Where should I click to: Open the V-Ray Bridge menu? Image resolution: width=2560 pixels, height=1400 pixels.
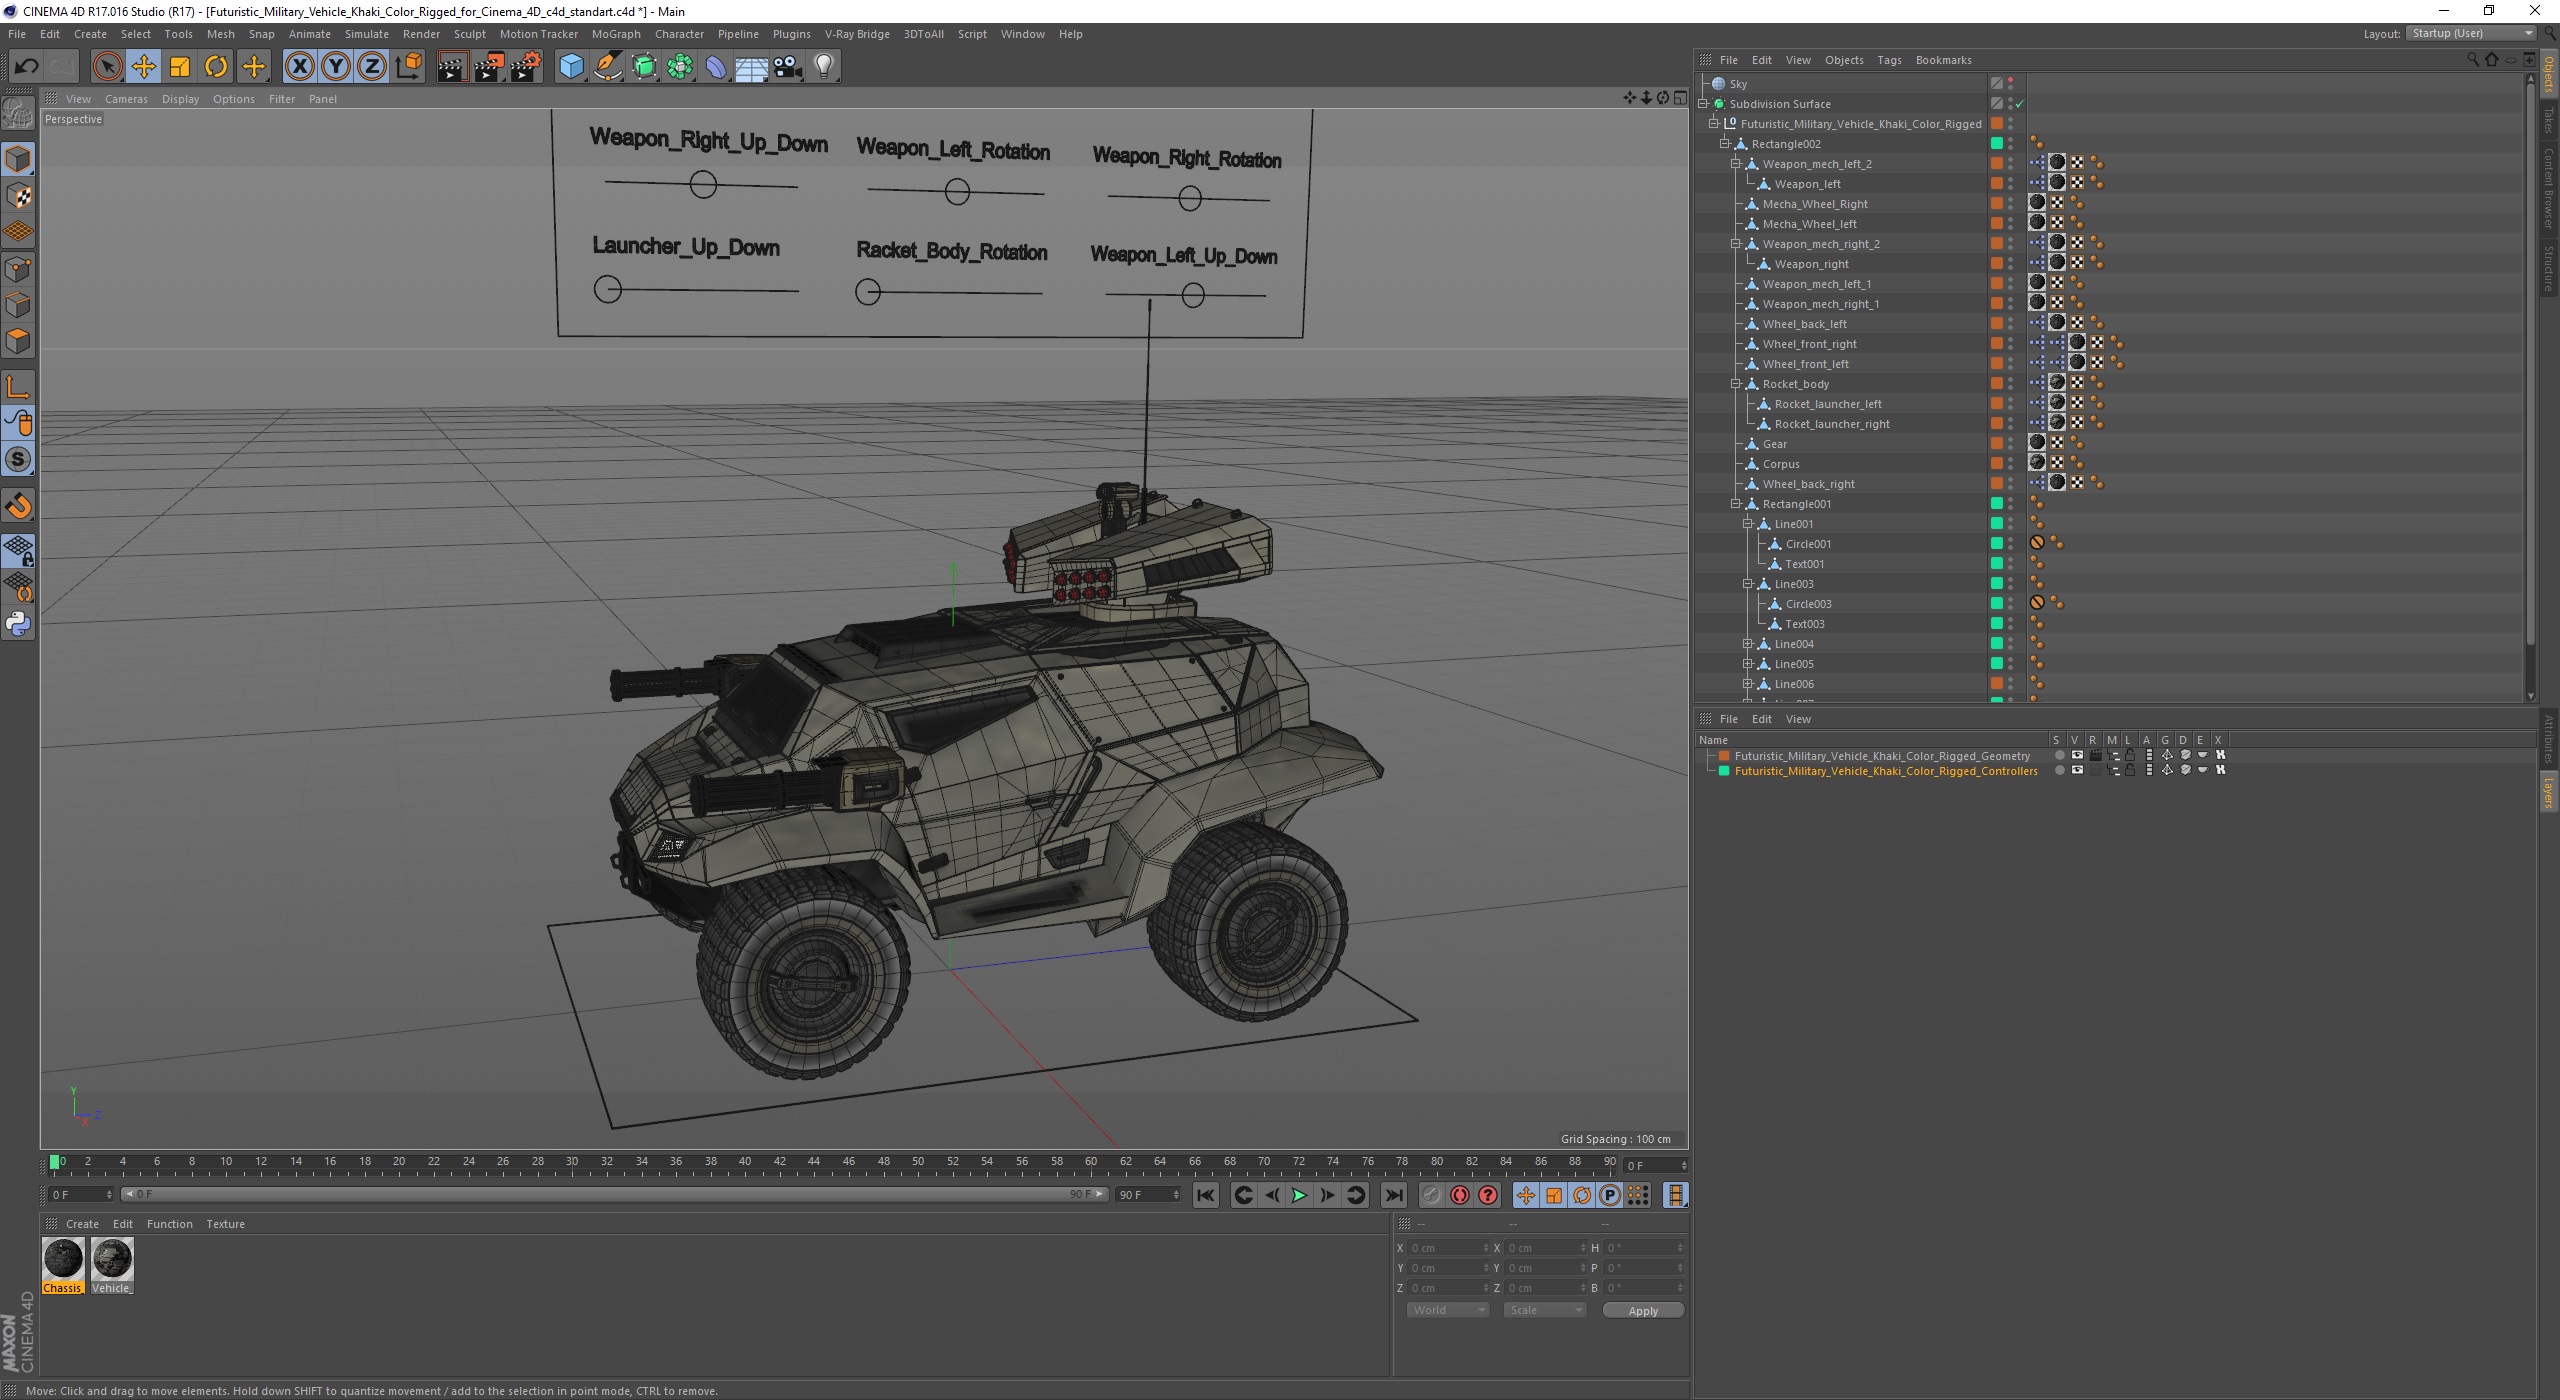[x=857, y=34]
